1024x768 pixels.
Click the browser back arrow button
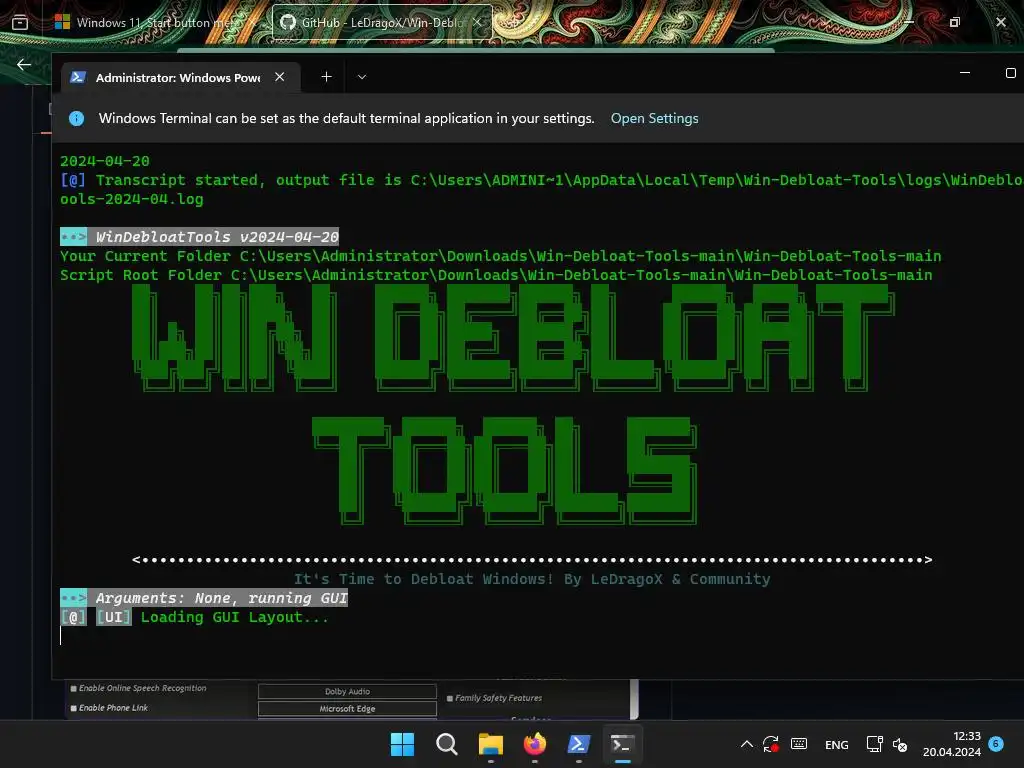tap(24, 64)
